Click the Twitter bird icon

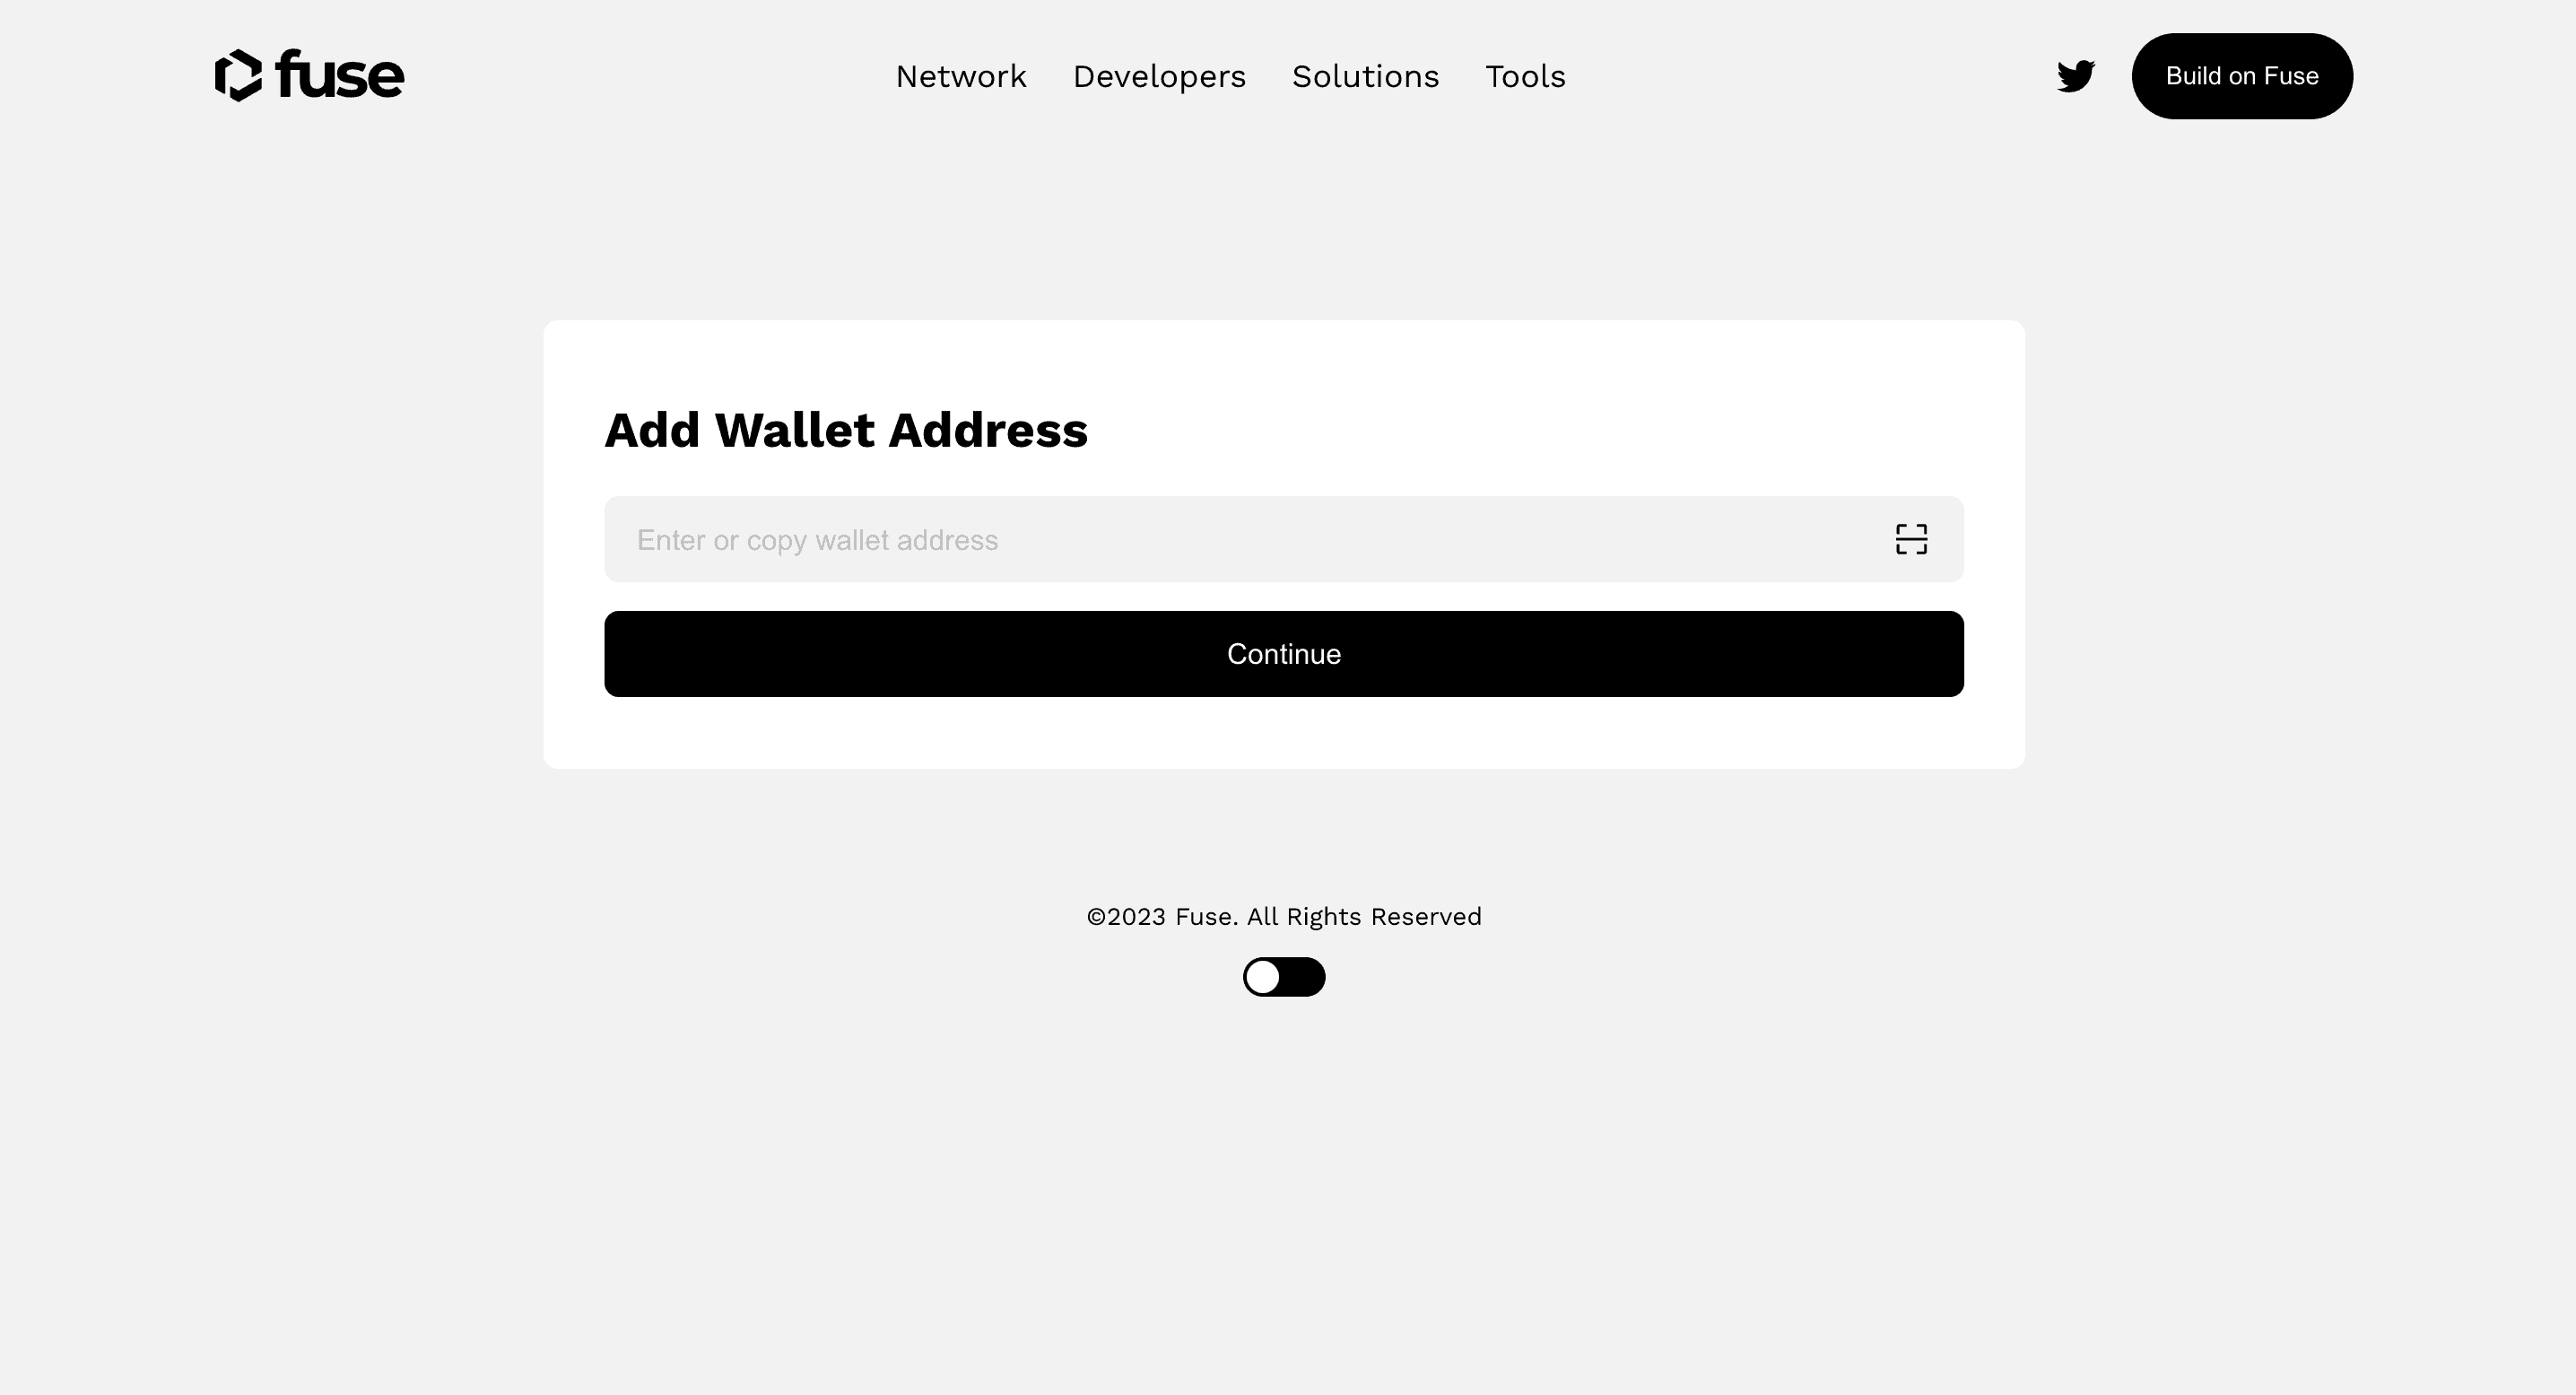(x=2076, y=75)
